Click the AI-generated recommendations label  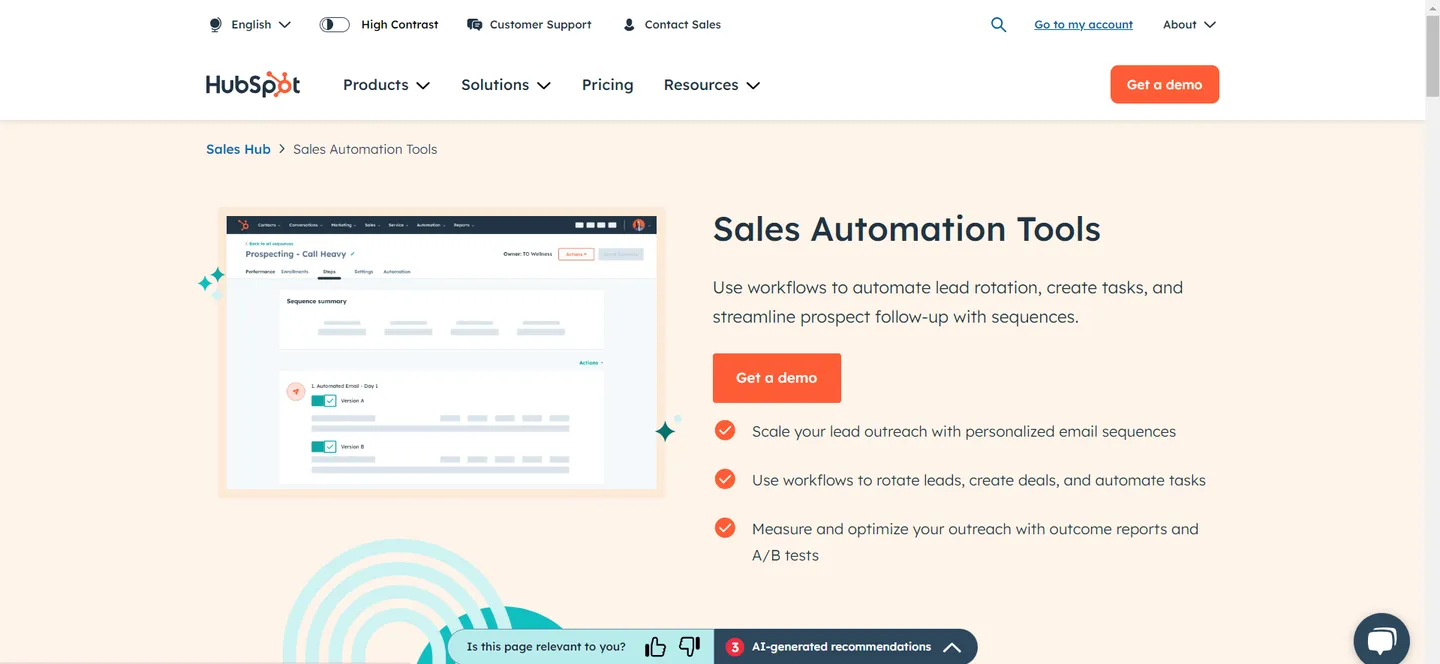tap(841, 647)
